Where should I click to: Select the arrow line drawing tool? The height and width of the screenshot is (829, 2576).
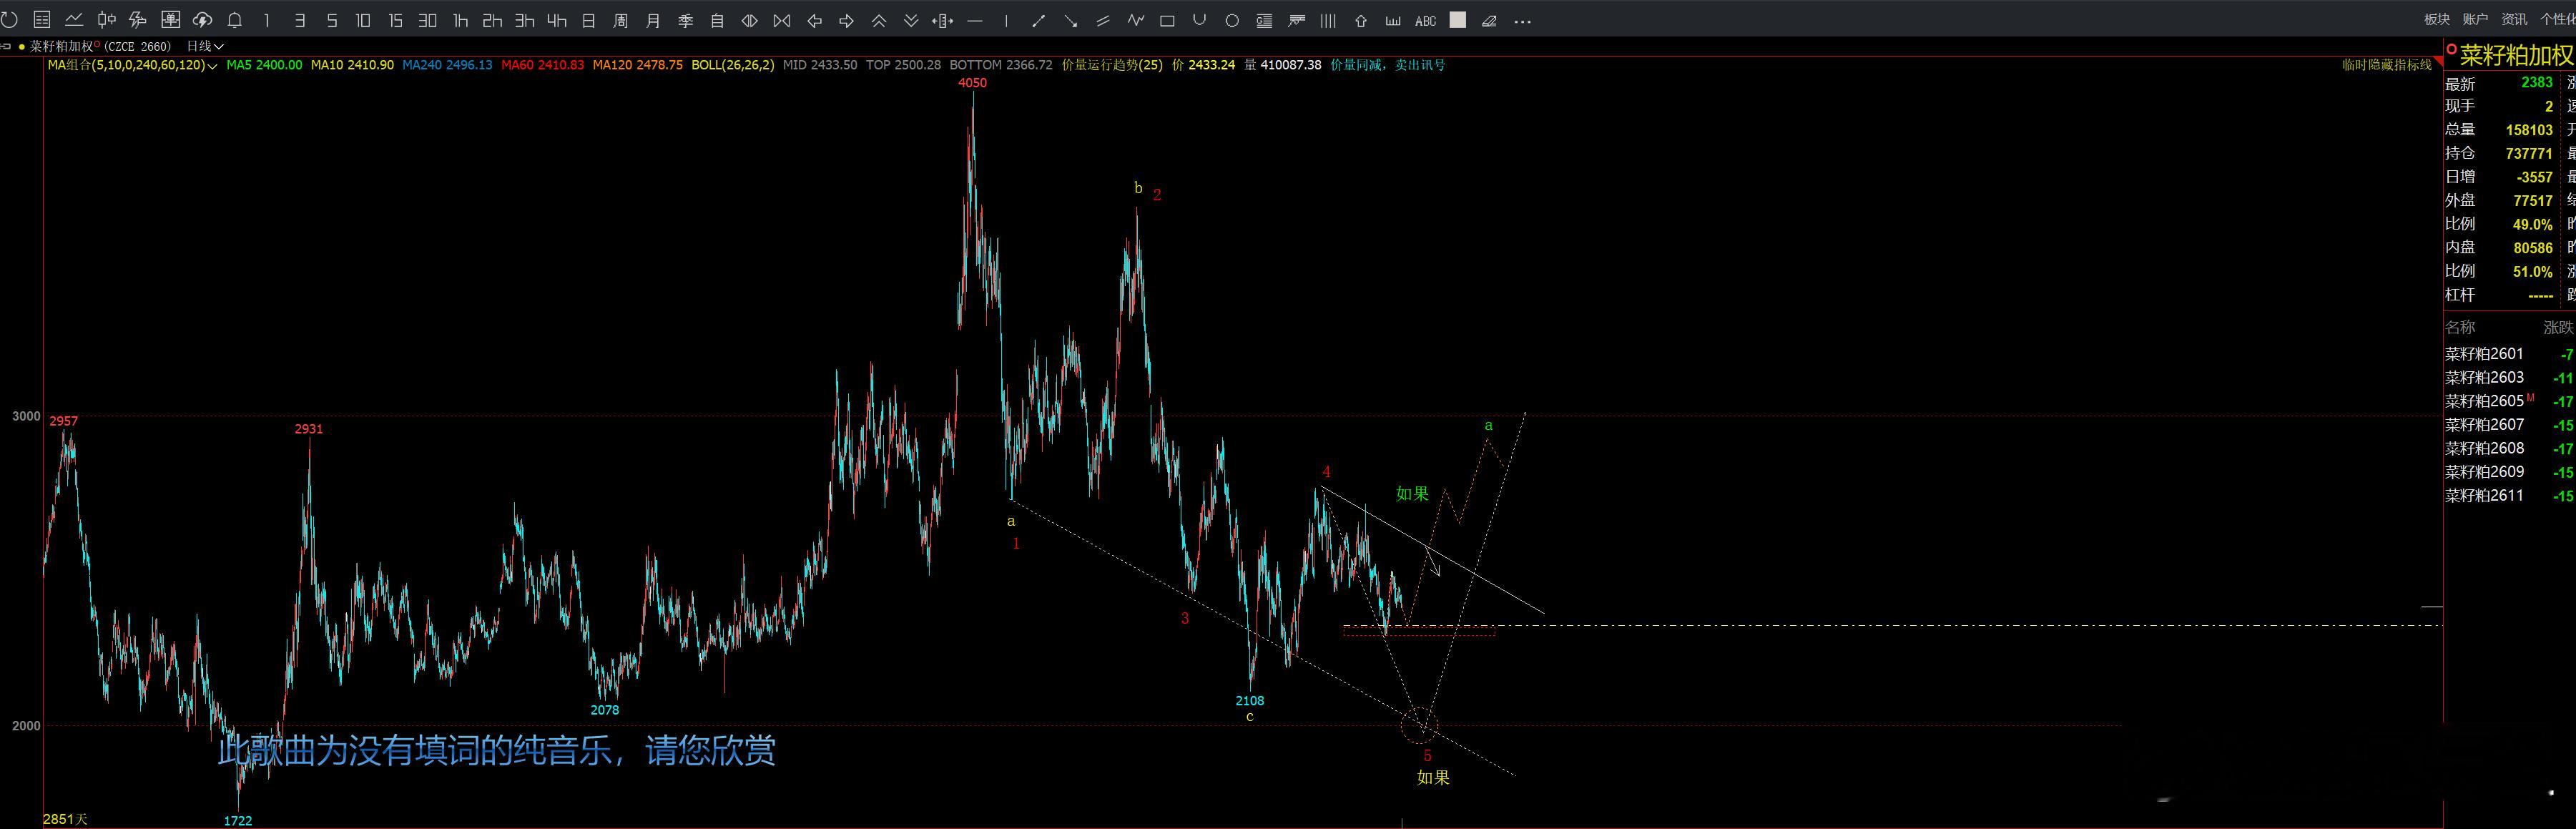tap(1071, 20)
